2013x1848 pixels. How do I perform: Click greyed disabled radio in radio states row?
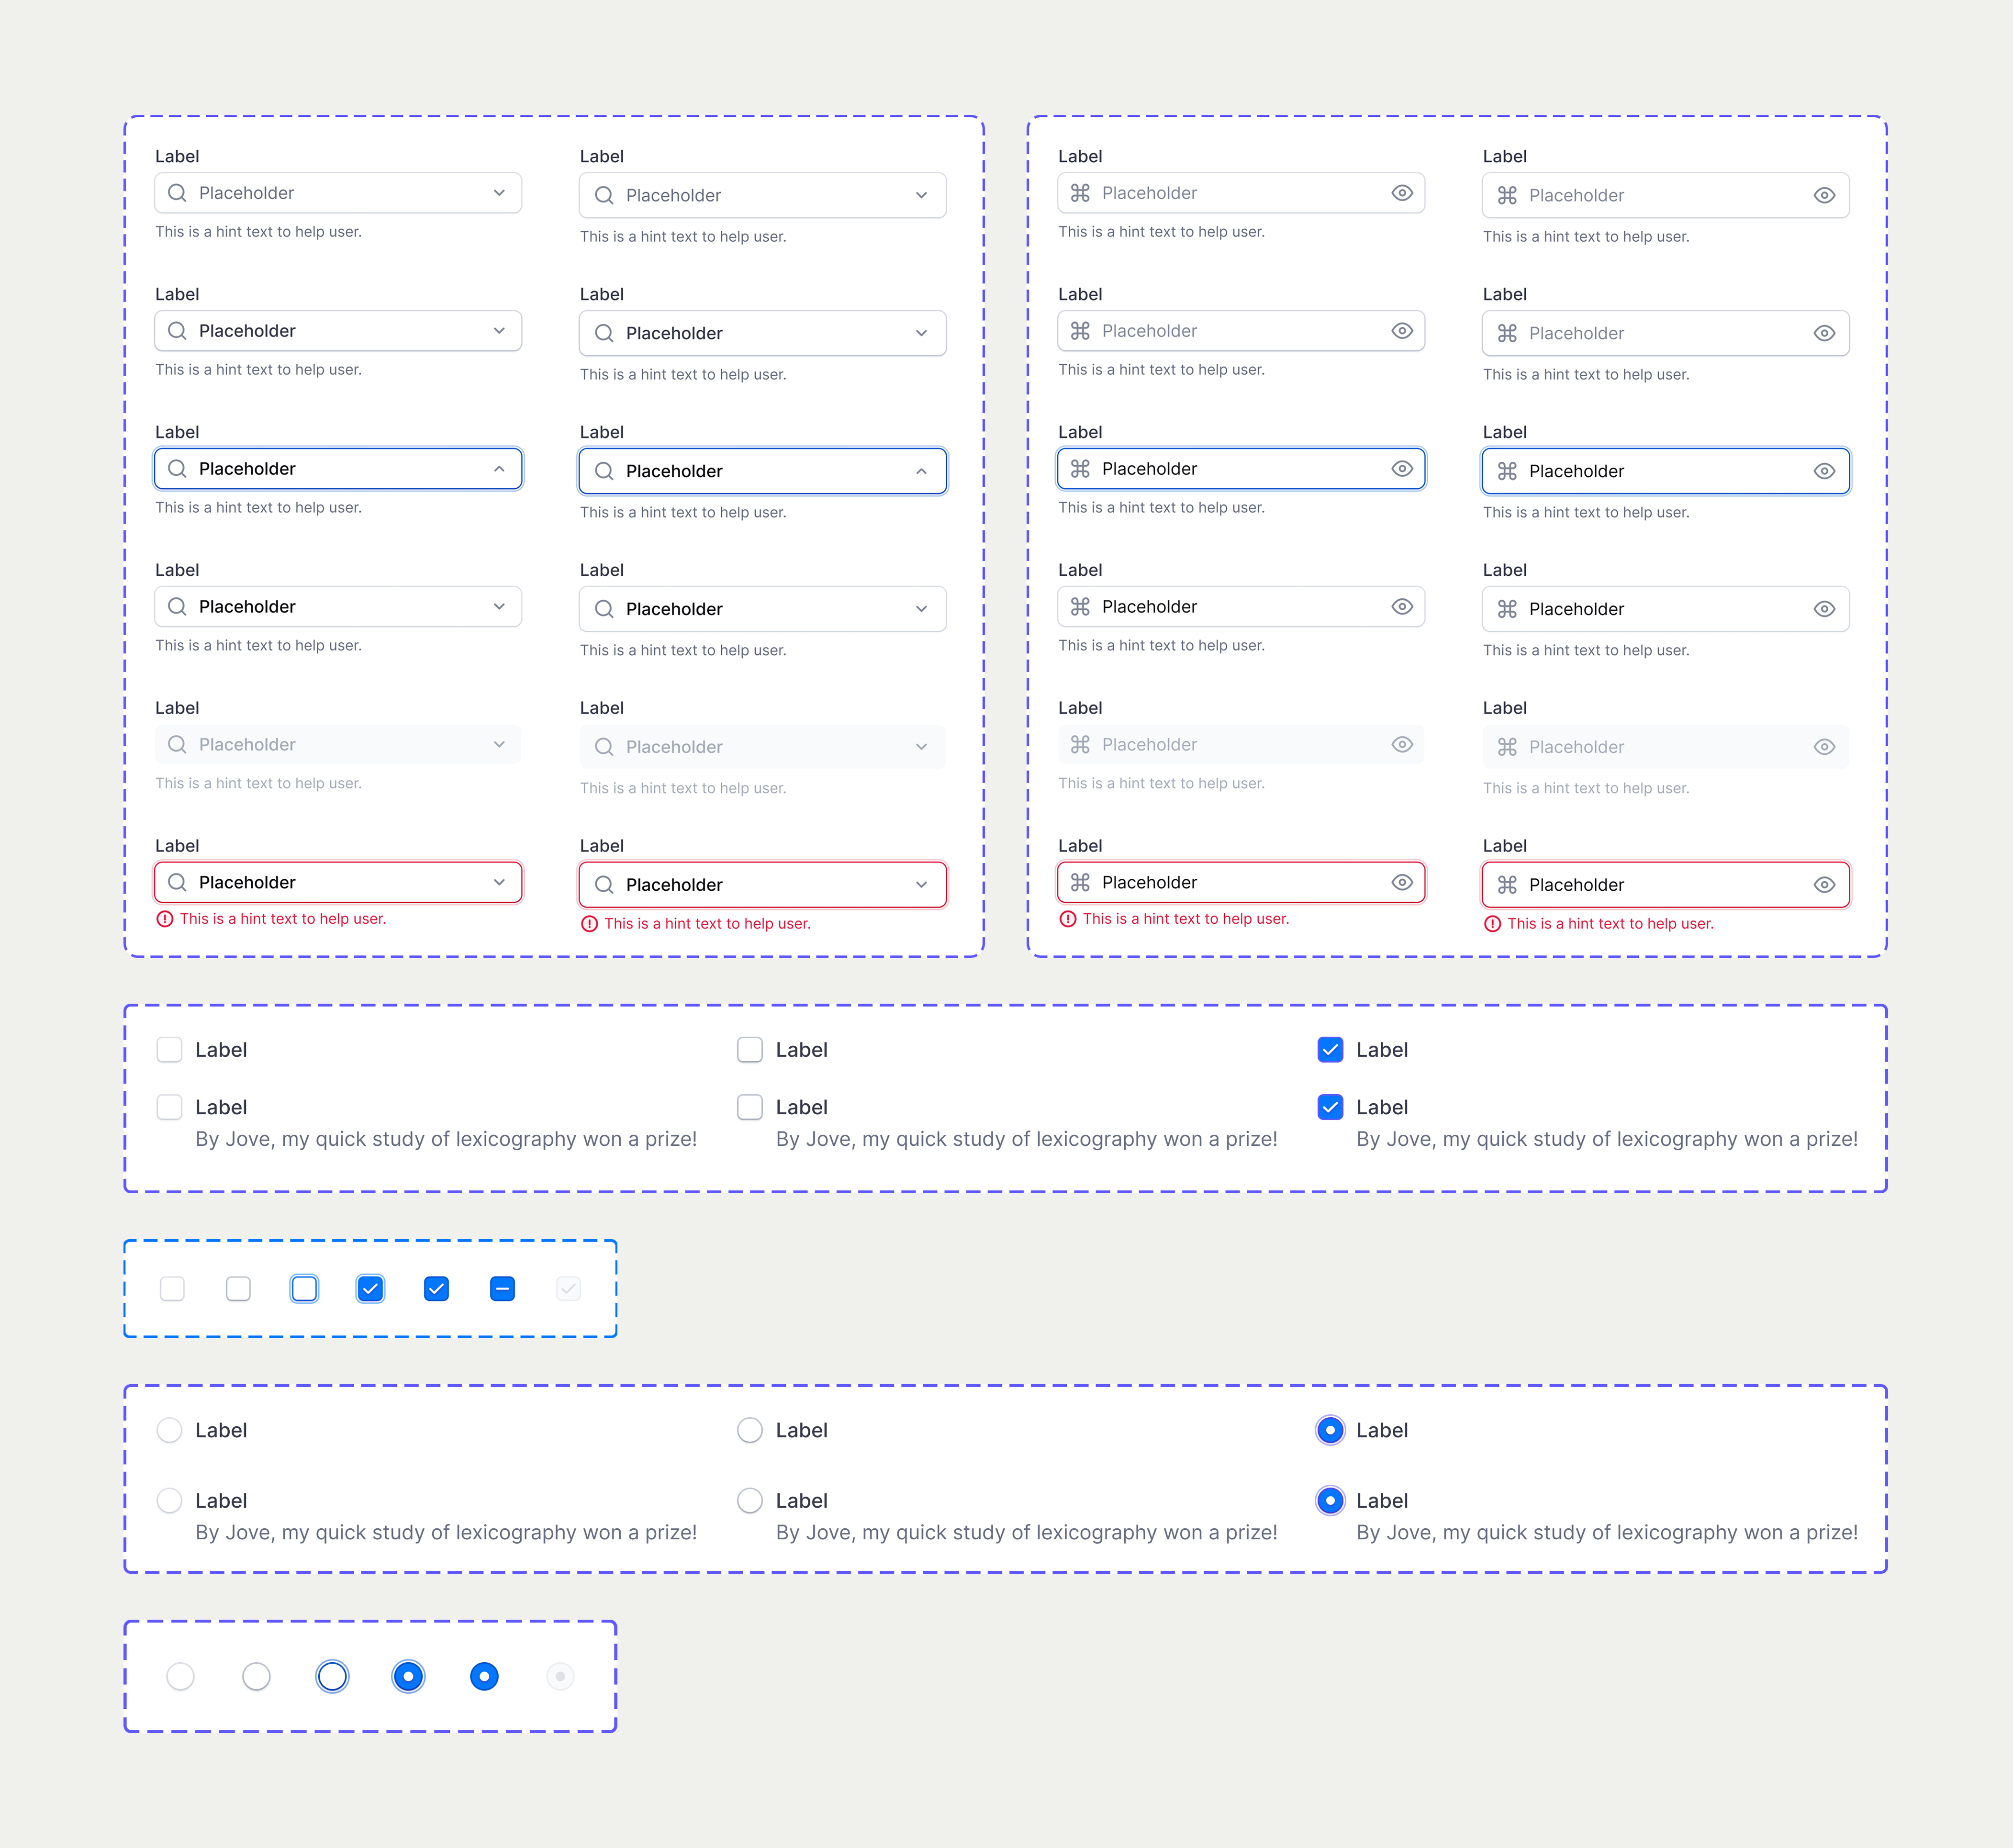click(560, 1677)
